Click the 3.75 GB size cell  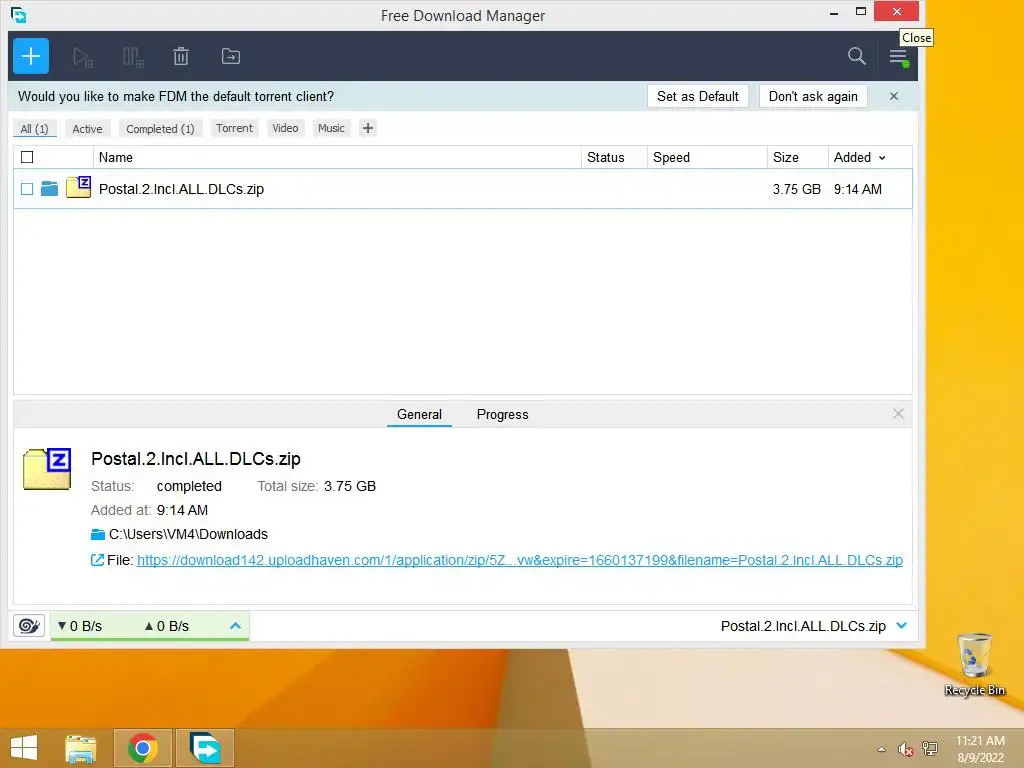pos(797,189)
